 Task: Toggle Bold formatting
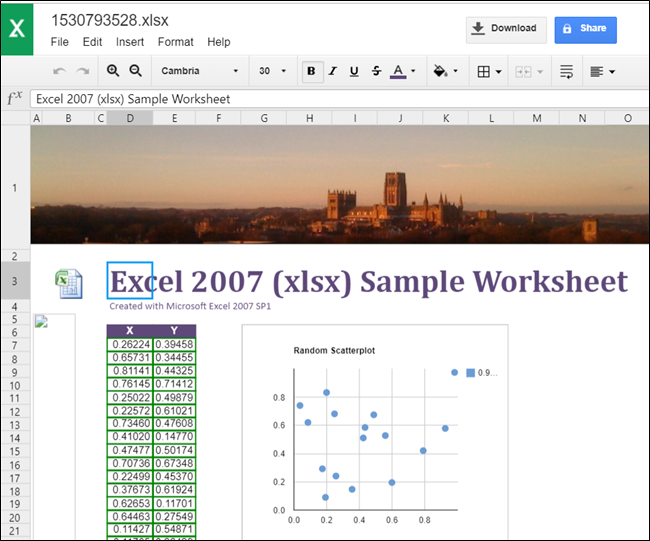coord(312,71)
